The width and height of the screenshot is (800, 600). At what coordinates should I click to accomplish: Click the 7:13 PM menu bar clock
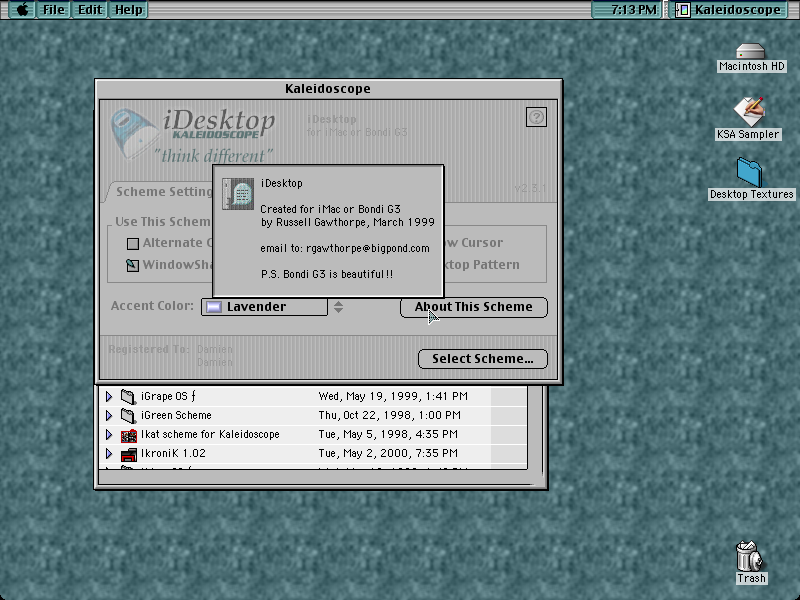tap(627, 10)
